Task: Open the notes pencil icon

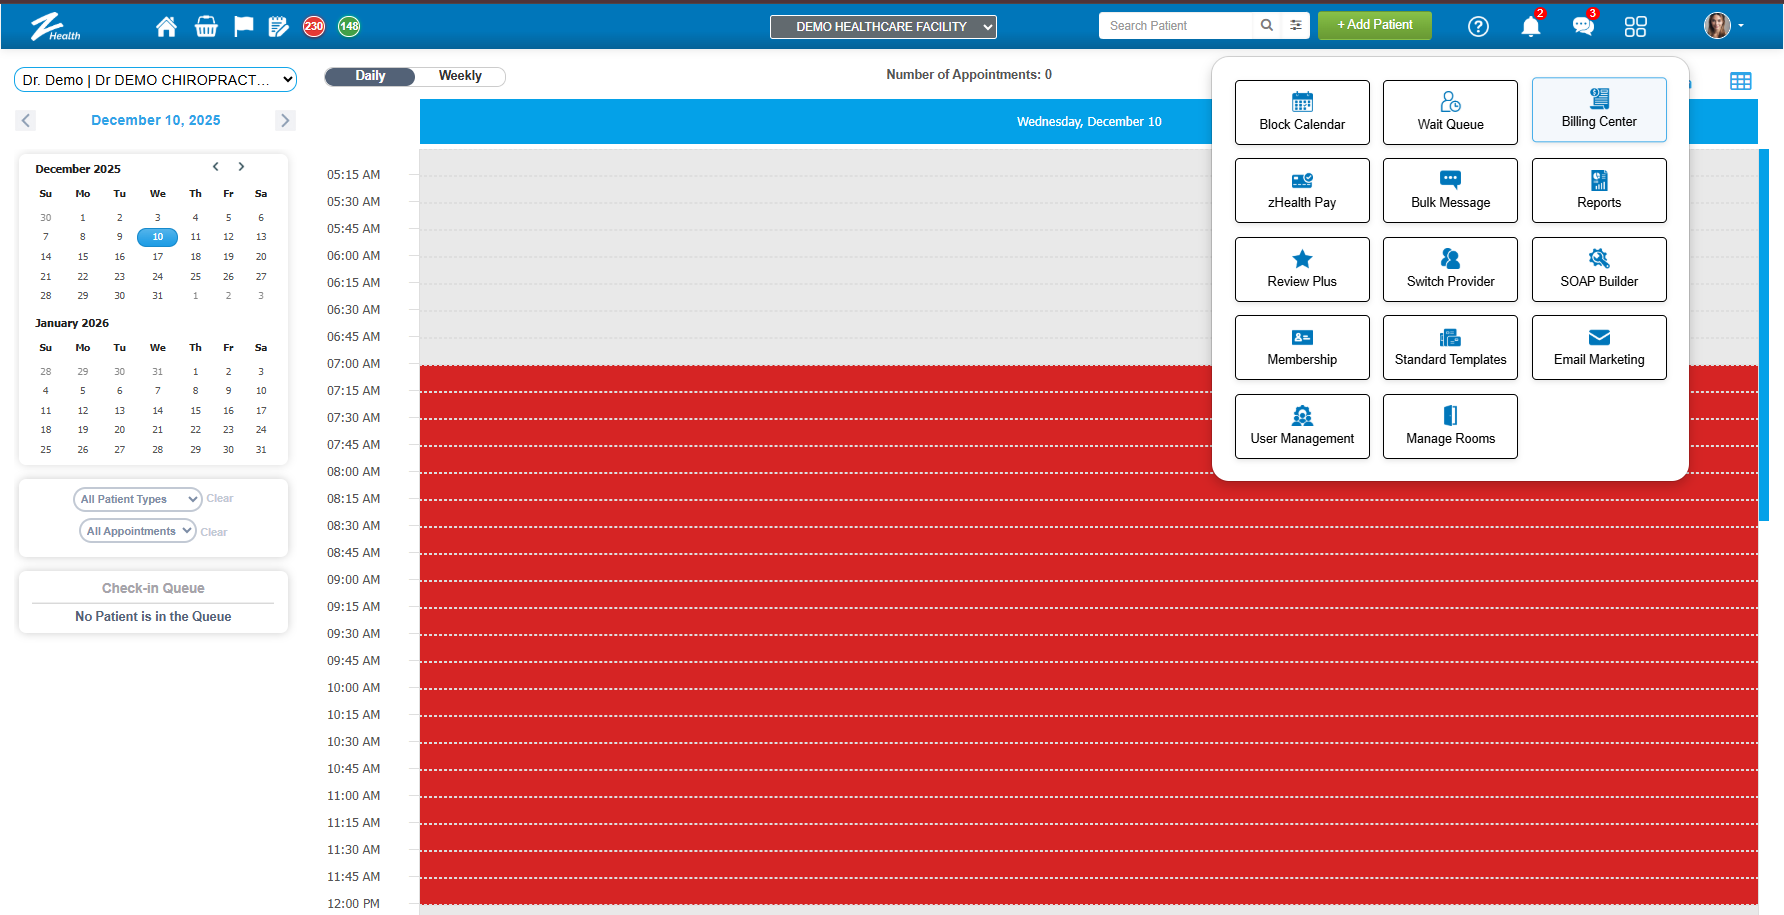Action: coord(279,27)
